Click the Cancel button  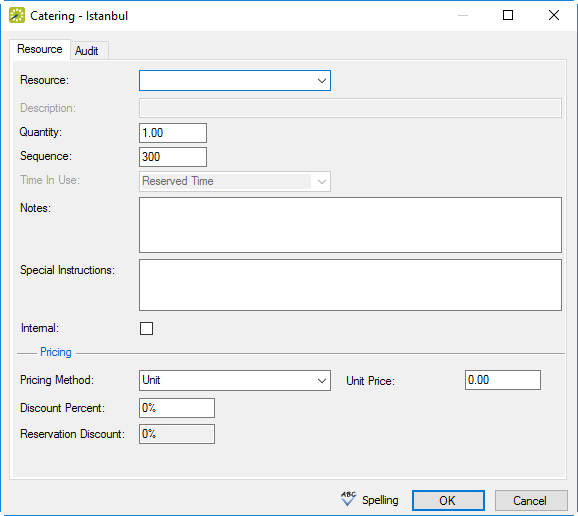pos(531,501)
